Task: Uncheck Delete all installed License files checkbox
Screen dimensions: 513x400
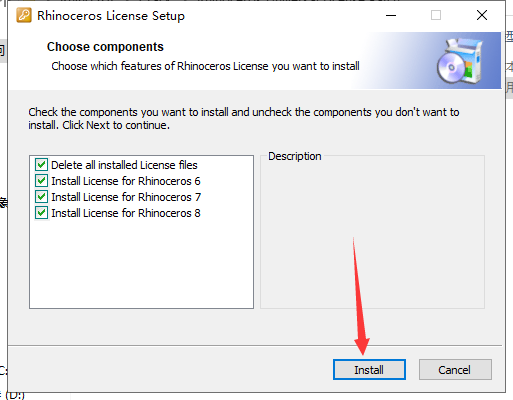Action: pos(41,165)
